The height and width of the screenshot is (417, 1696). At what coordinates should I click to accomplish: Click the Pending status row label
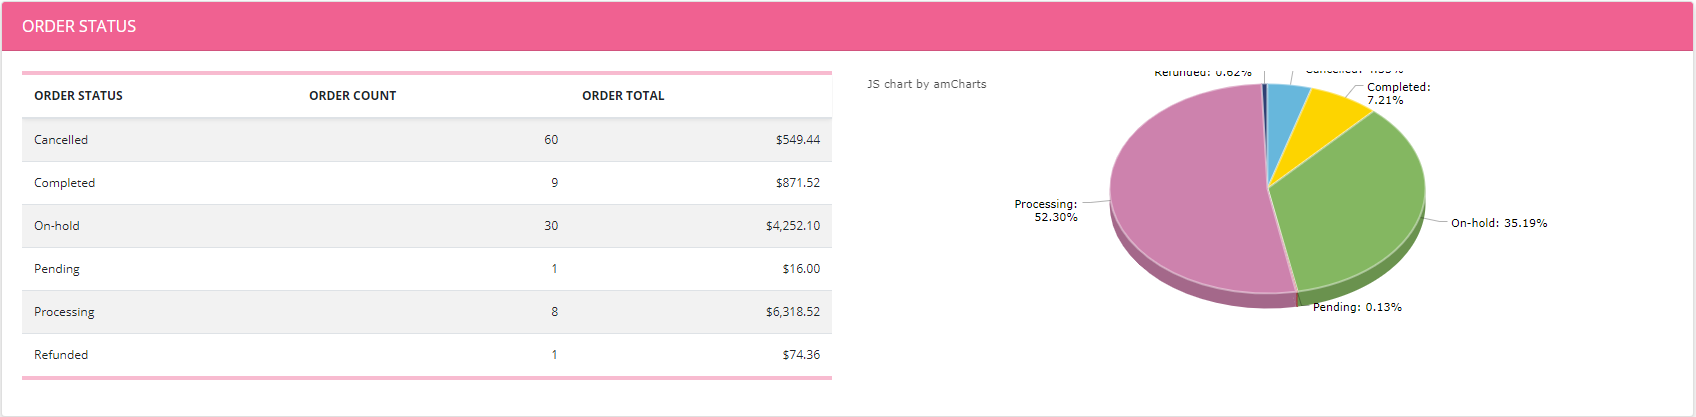point(57,269)
